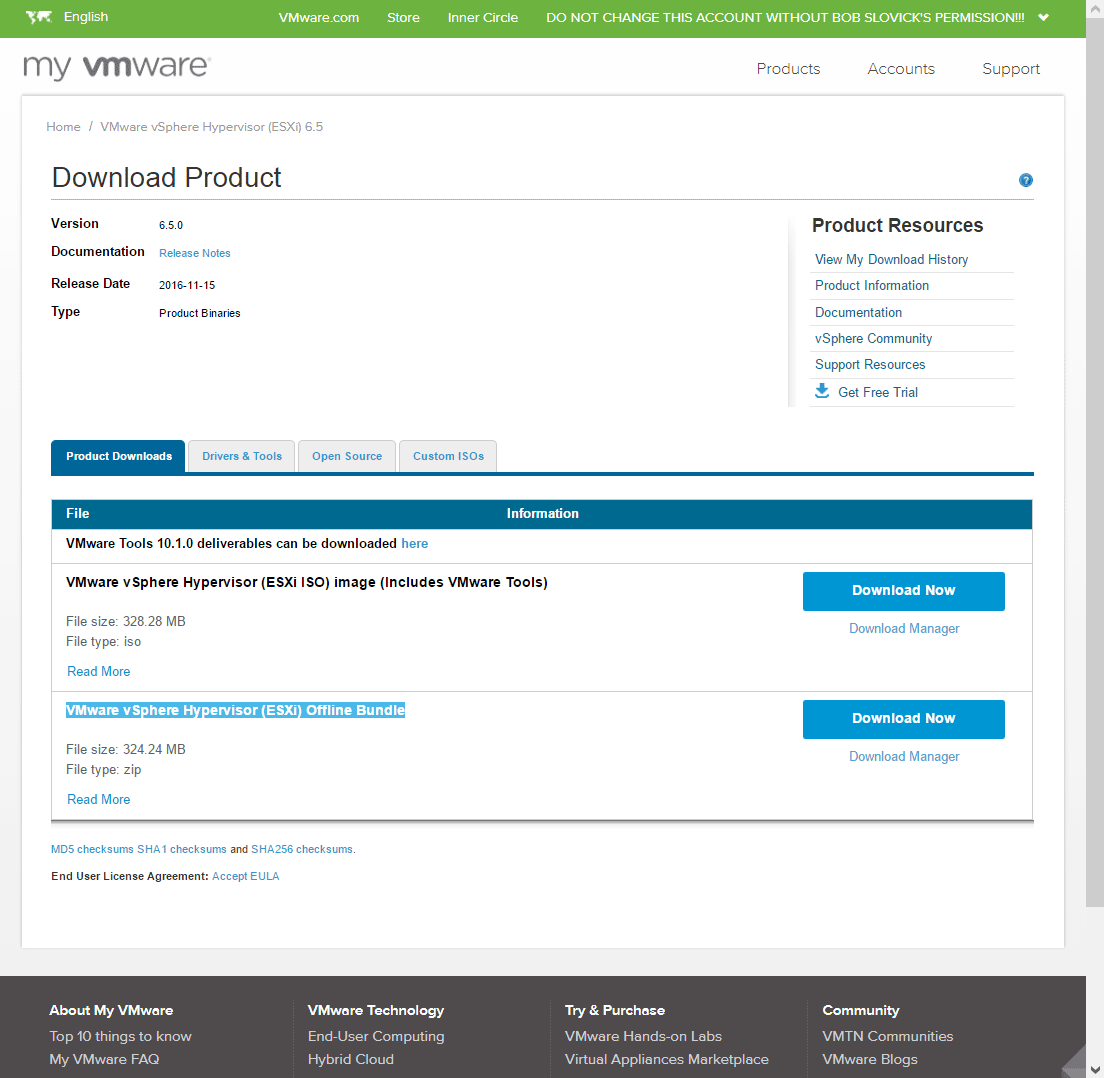Screen dimensions: 1104x1078
Task: Open vSphere Community link
Action: pyautogui.click(x=873, y=339)
